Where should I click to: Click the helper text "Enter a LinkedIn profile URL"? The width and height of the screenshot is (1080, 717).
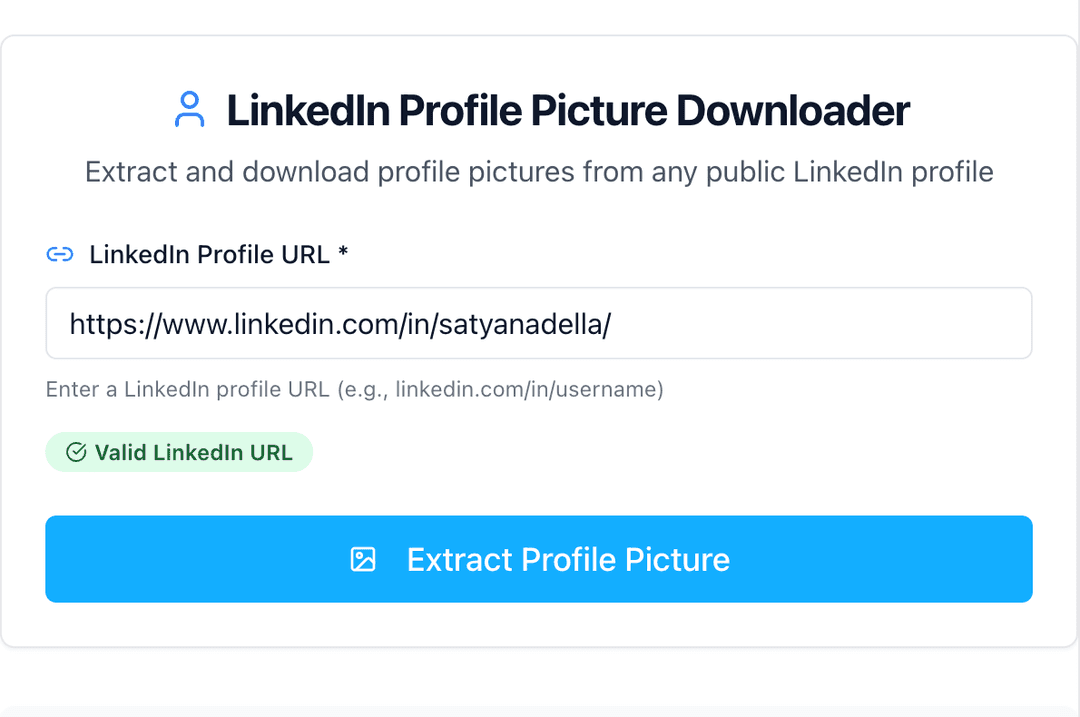pos(187,389)
